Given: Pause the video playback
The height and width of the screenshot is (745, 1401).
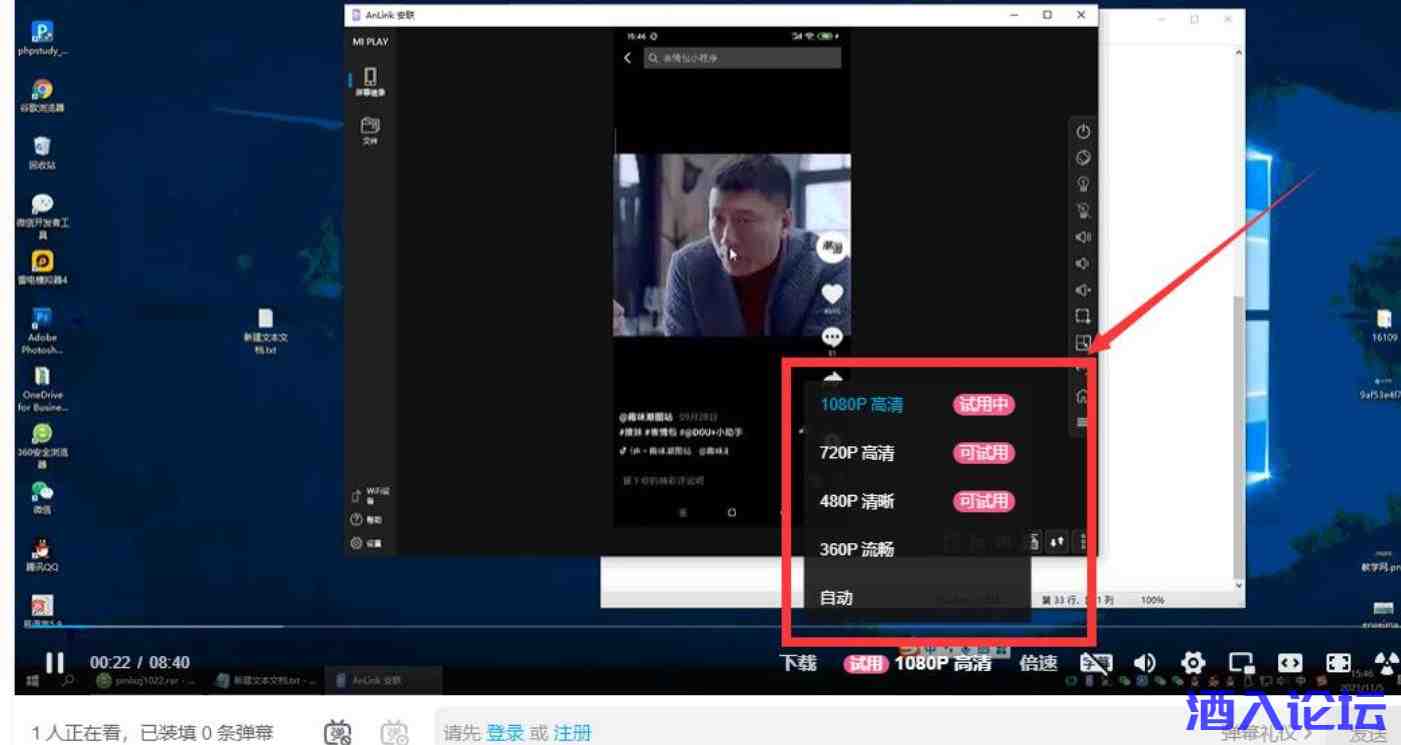Looking at the screenshot, I should click(55, 663).
